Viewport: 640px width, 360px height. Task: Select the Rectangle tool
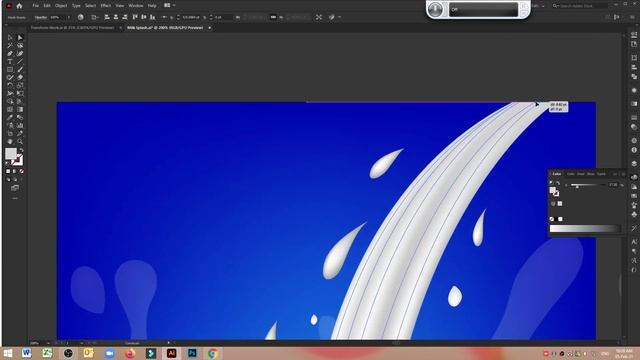pyautogui.click(x=10, y=69)
